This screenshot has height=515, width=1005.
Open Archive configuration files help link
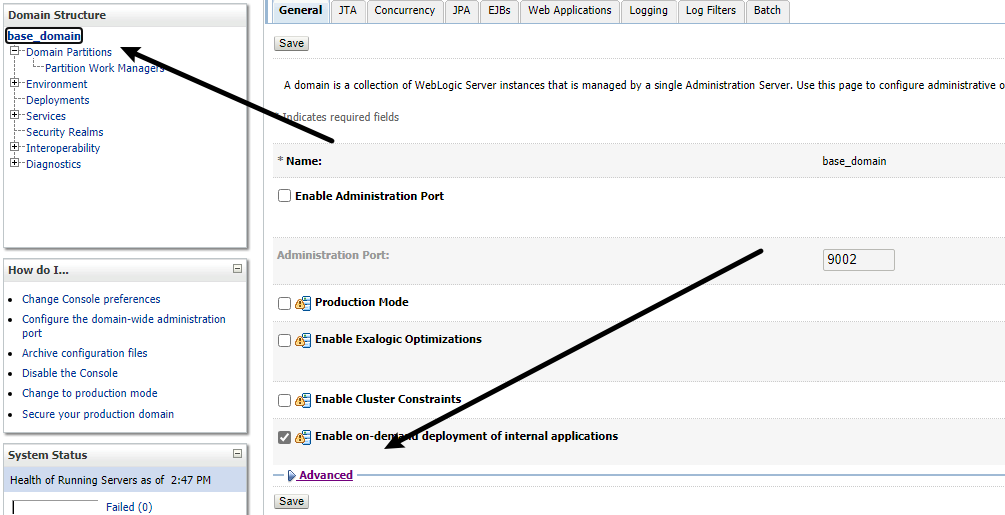(x=85, y=353)
